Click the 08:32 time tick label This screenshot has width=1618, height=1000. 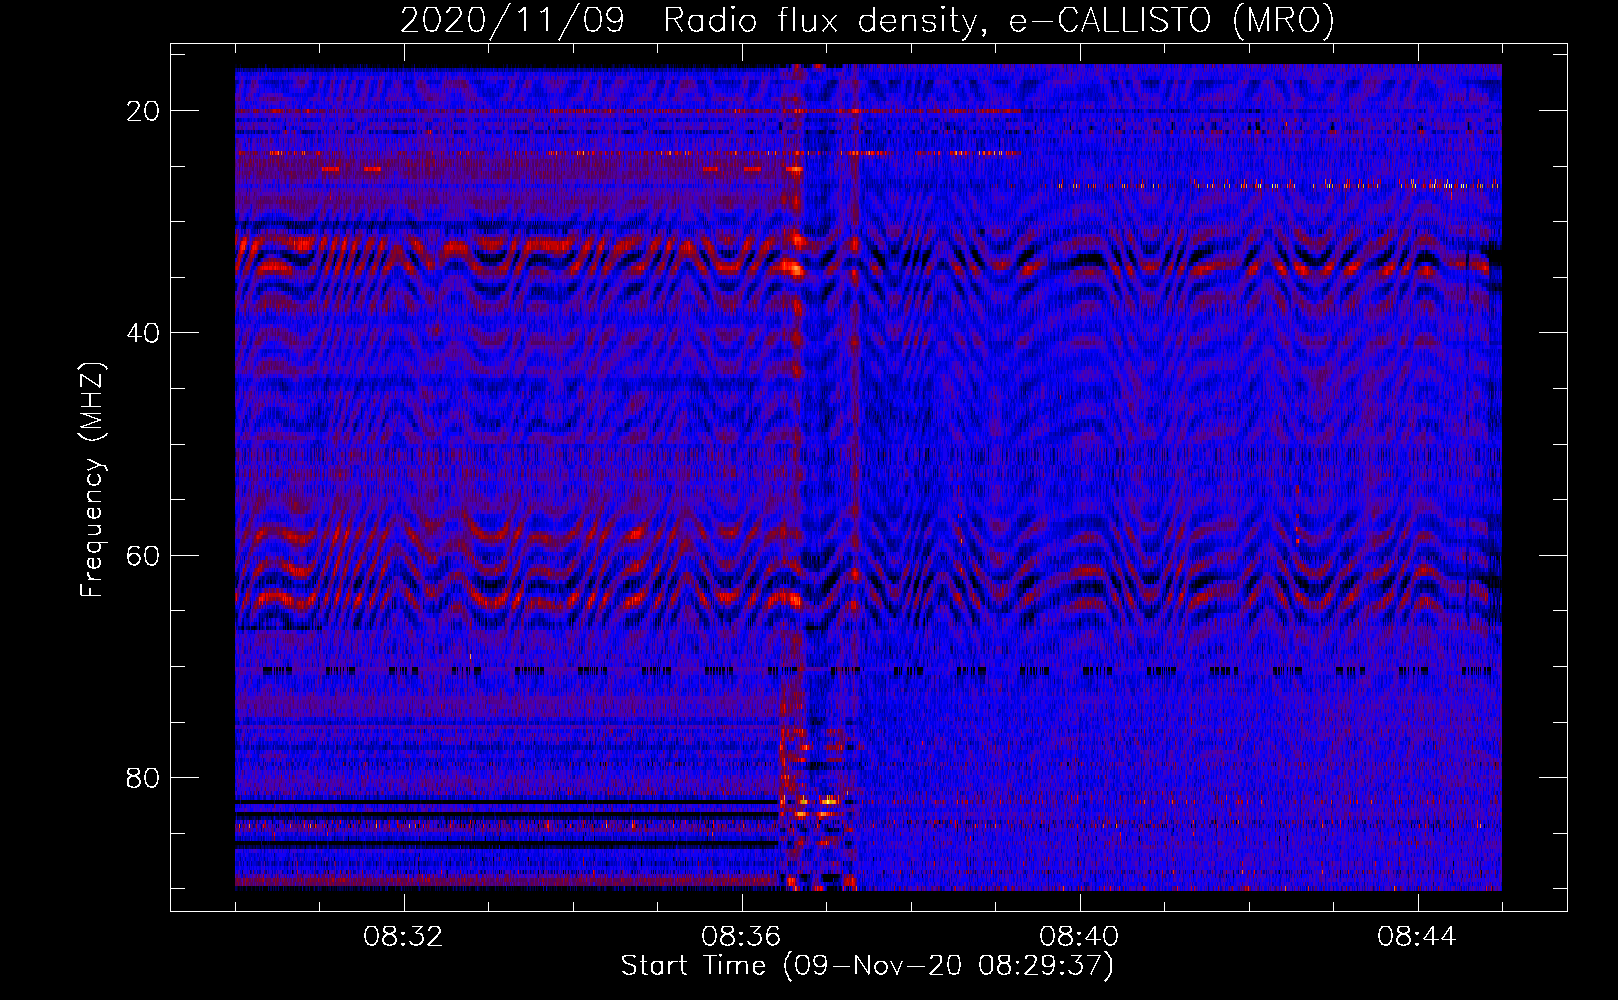[x=403, y=937]
